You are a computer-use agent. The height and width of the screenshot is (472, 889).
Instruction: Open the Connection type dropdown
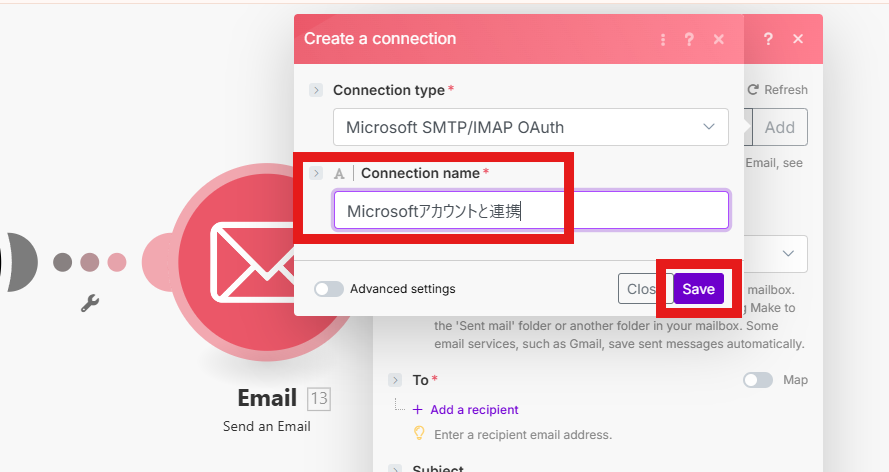point(530,127)
